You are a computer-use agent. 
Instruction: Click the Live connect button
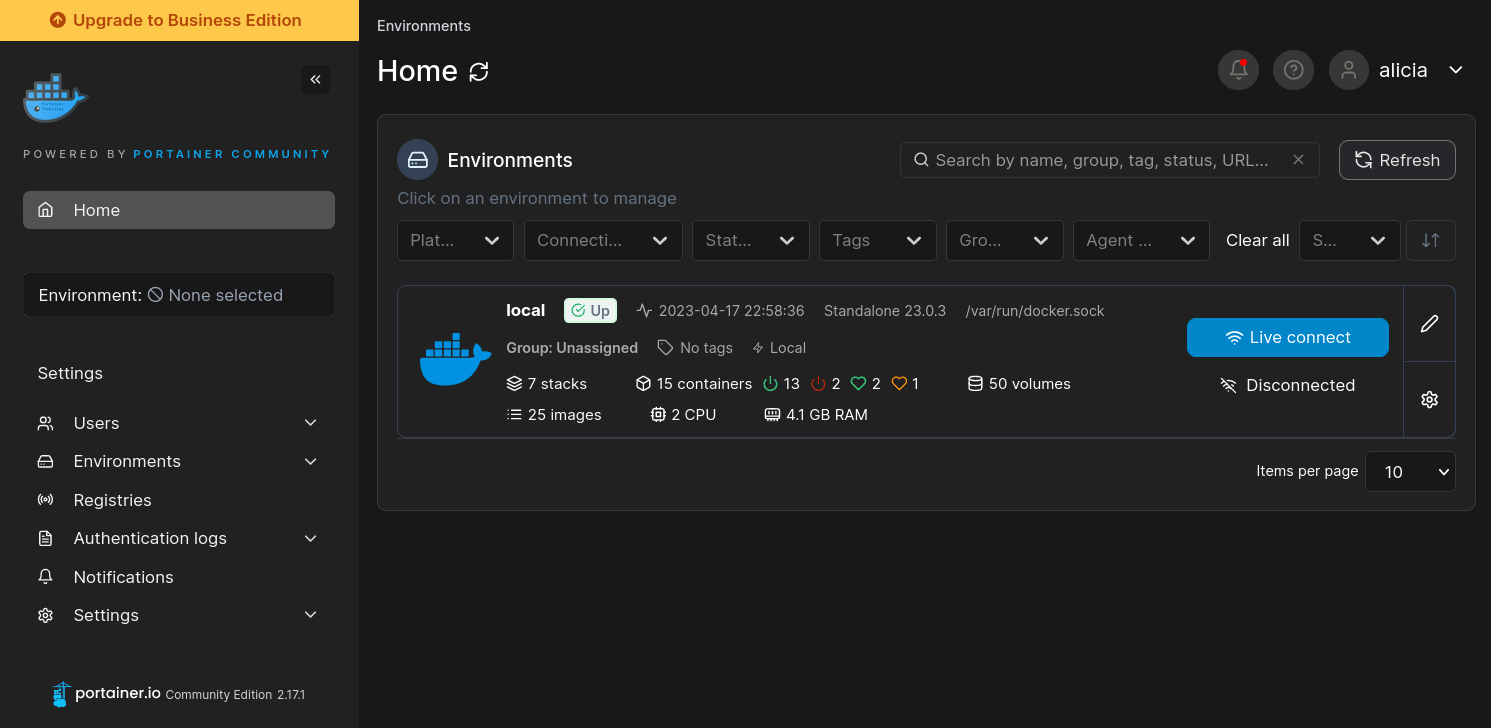click(x=1288, y=338)
